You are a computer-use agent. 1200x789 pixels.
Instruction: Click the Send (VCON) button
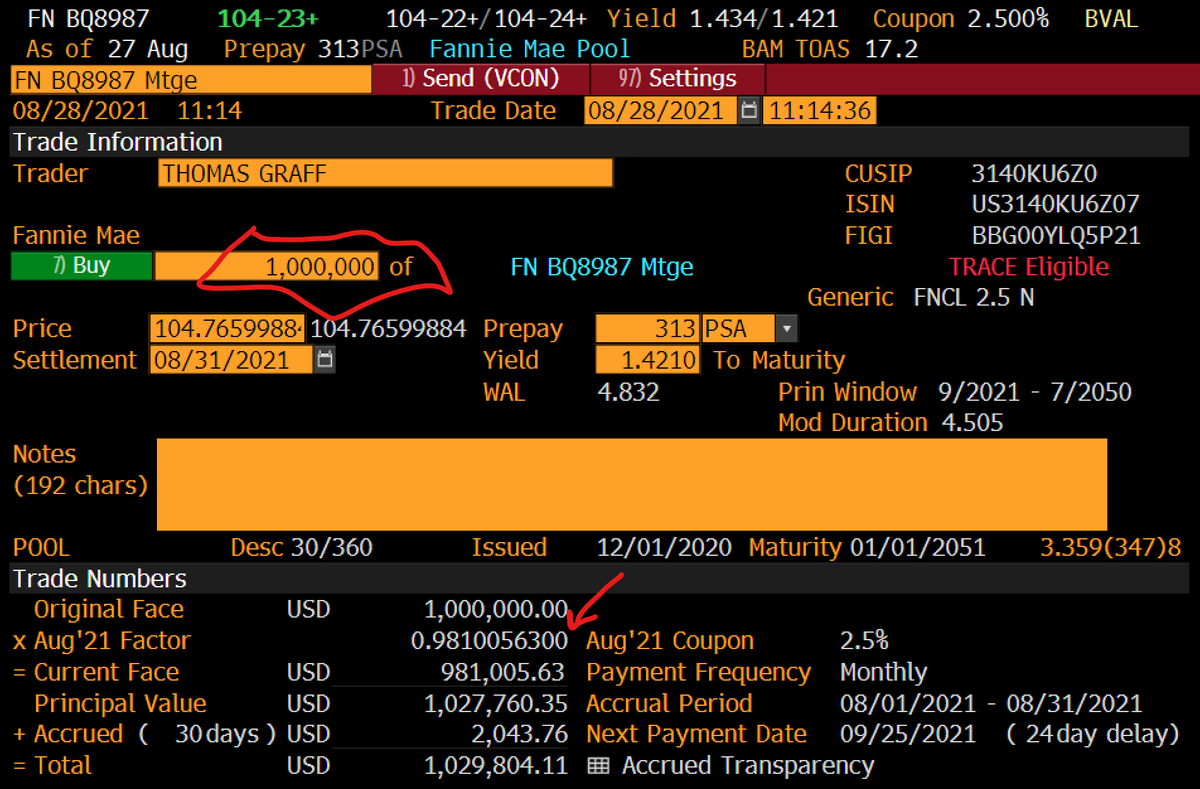point(481,79)
